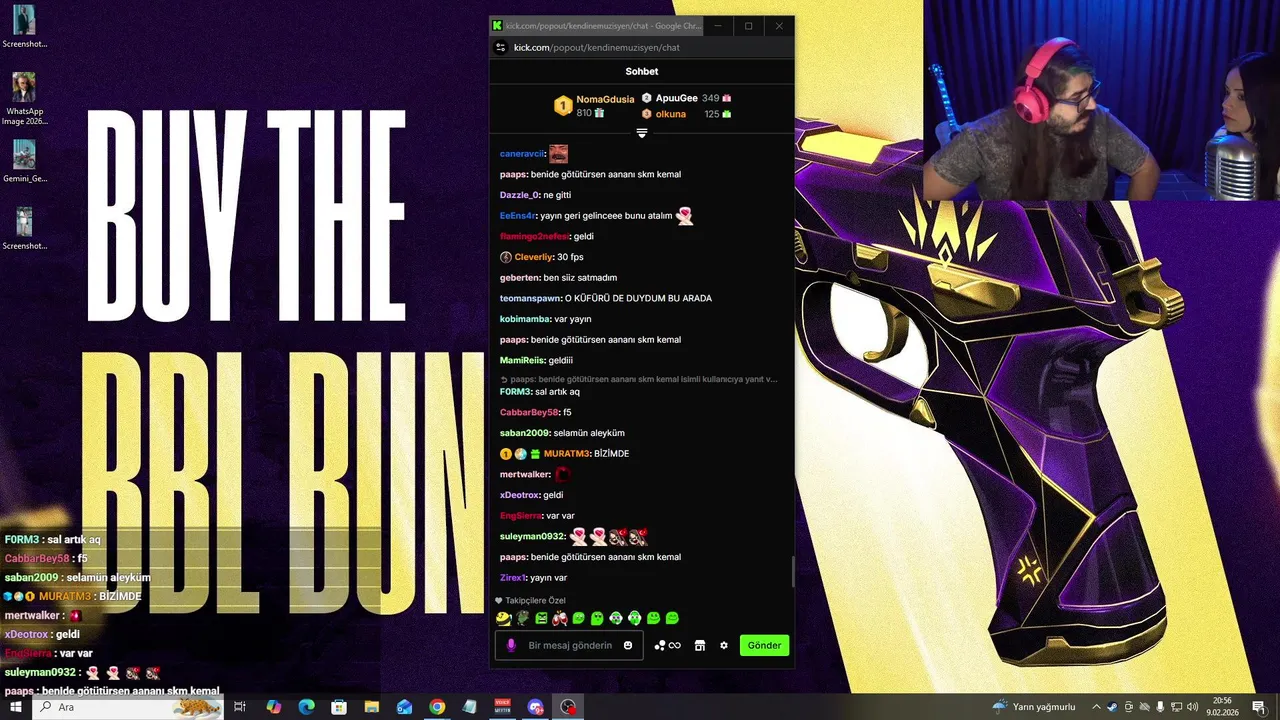
Task: Select the bottom Screenshot desktop icon
Action: click(24, 228)
